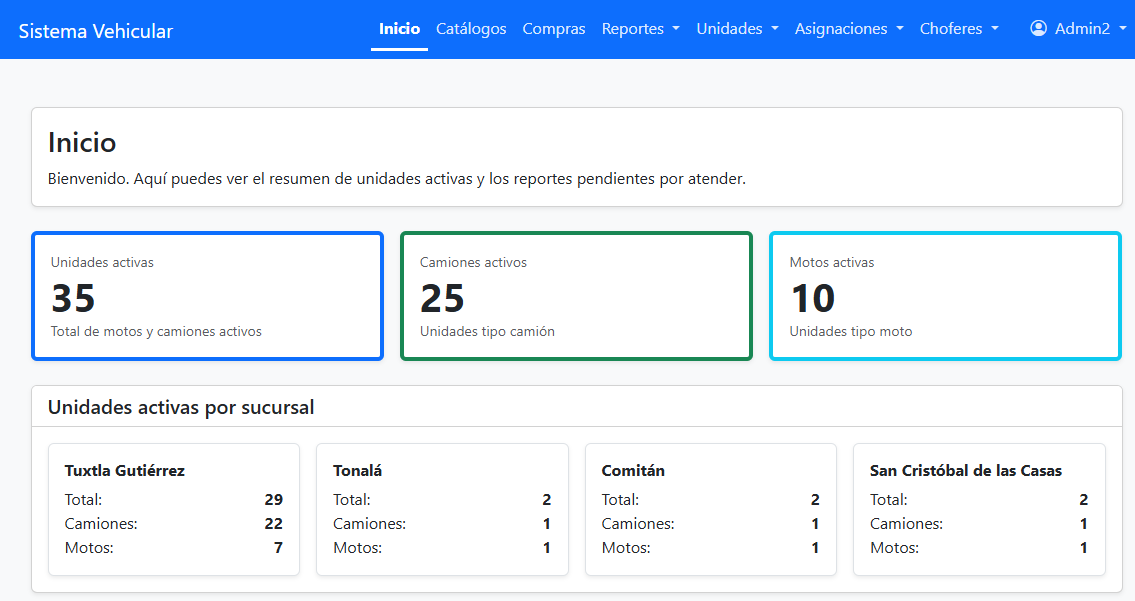
Task: Click the 'Total de motos y camiones activos' caption
Action: coord(156,332)
